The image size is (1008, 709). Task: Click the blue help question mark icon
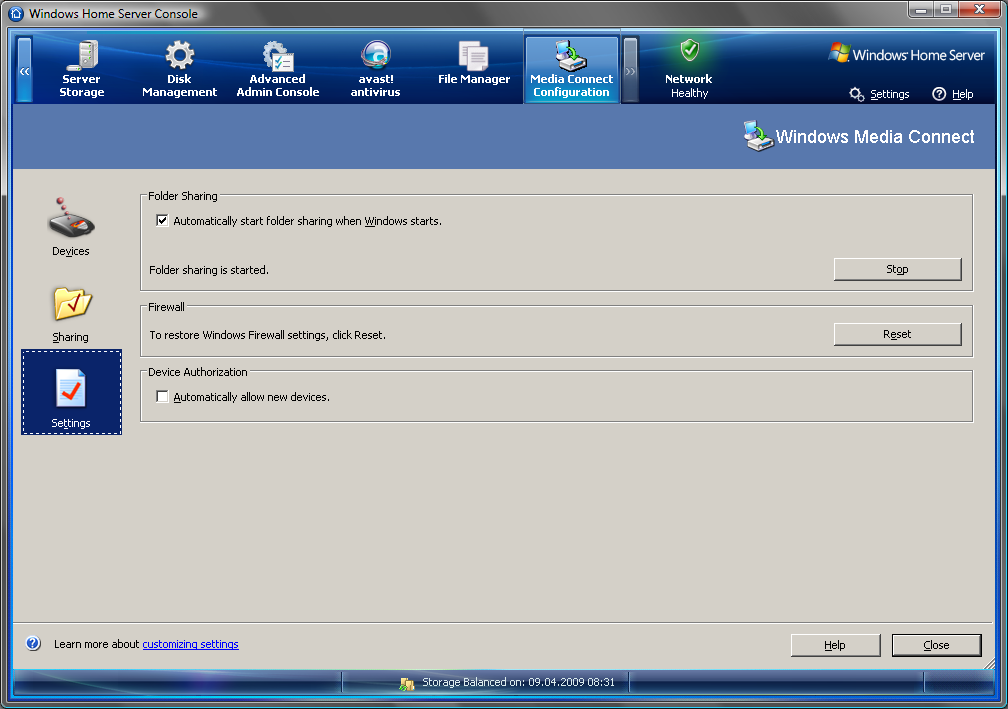coord(33,643)
